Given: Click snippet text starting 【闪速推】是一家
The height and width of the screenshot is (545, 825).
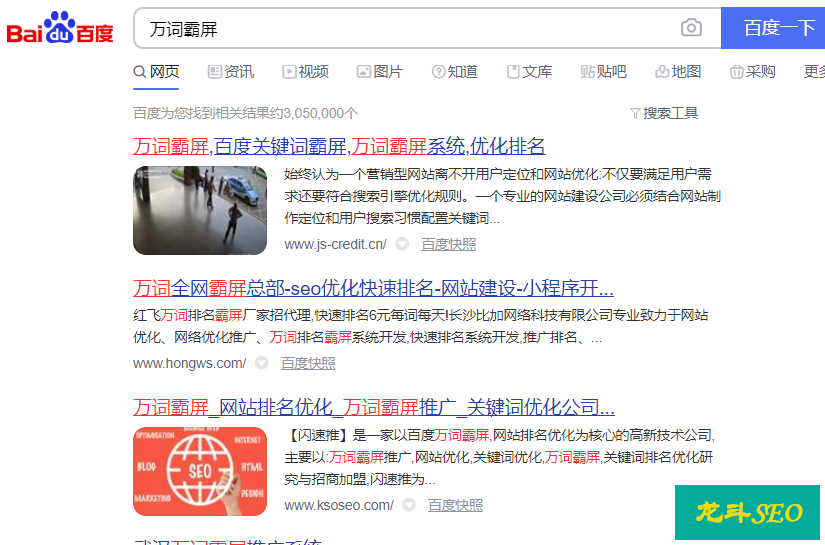Looking at the screenshot, I should (499, 457).
